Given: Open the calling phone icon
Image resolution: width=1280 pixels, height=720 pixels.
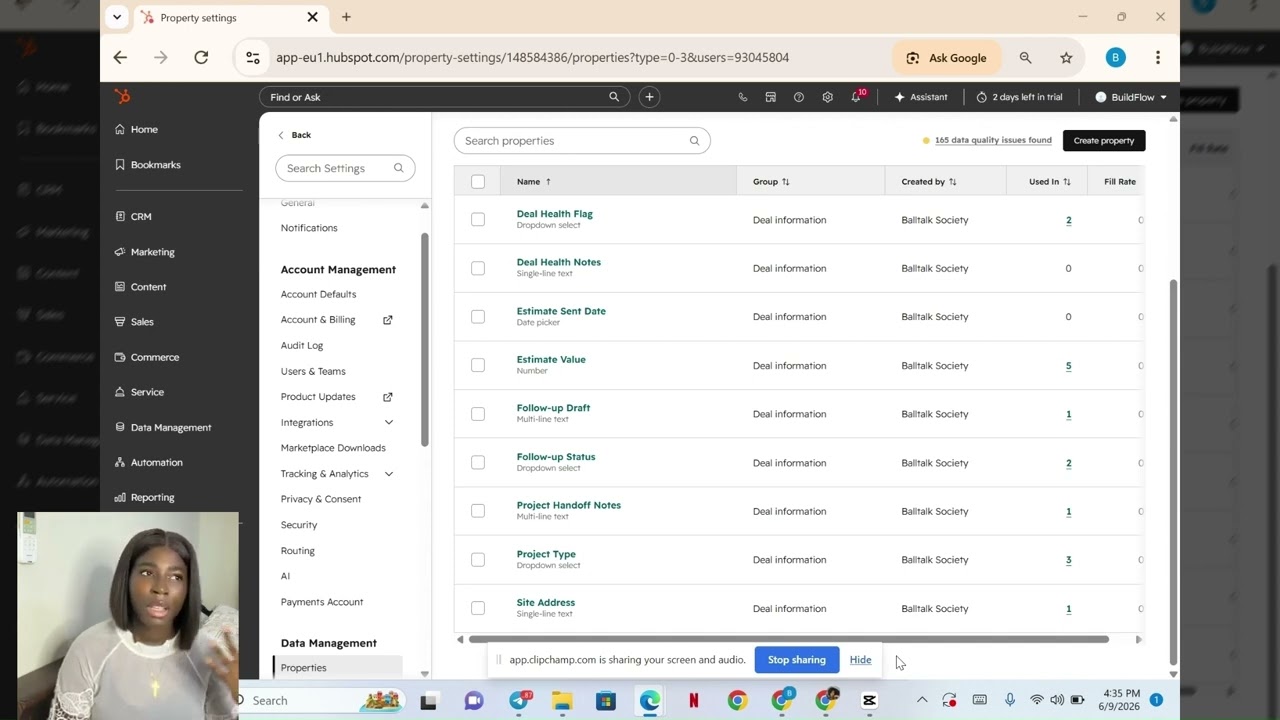Looking at the screenshot, I should point(742,97).
